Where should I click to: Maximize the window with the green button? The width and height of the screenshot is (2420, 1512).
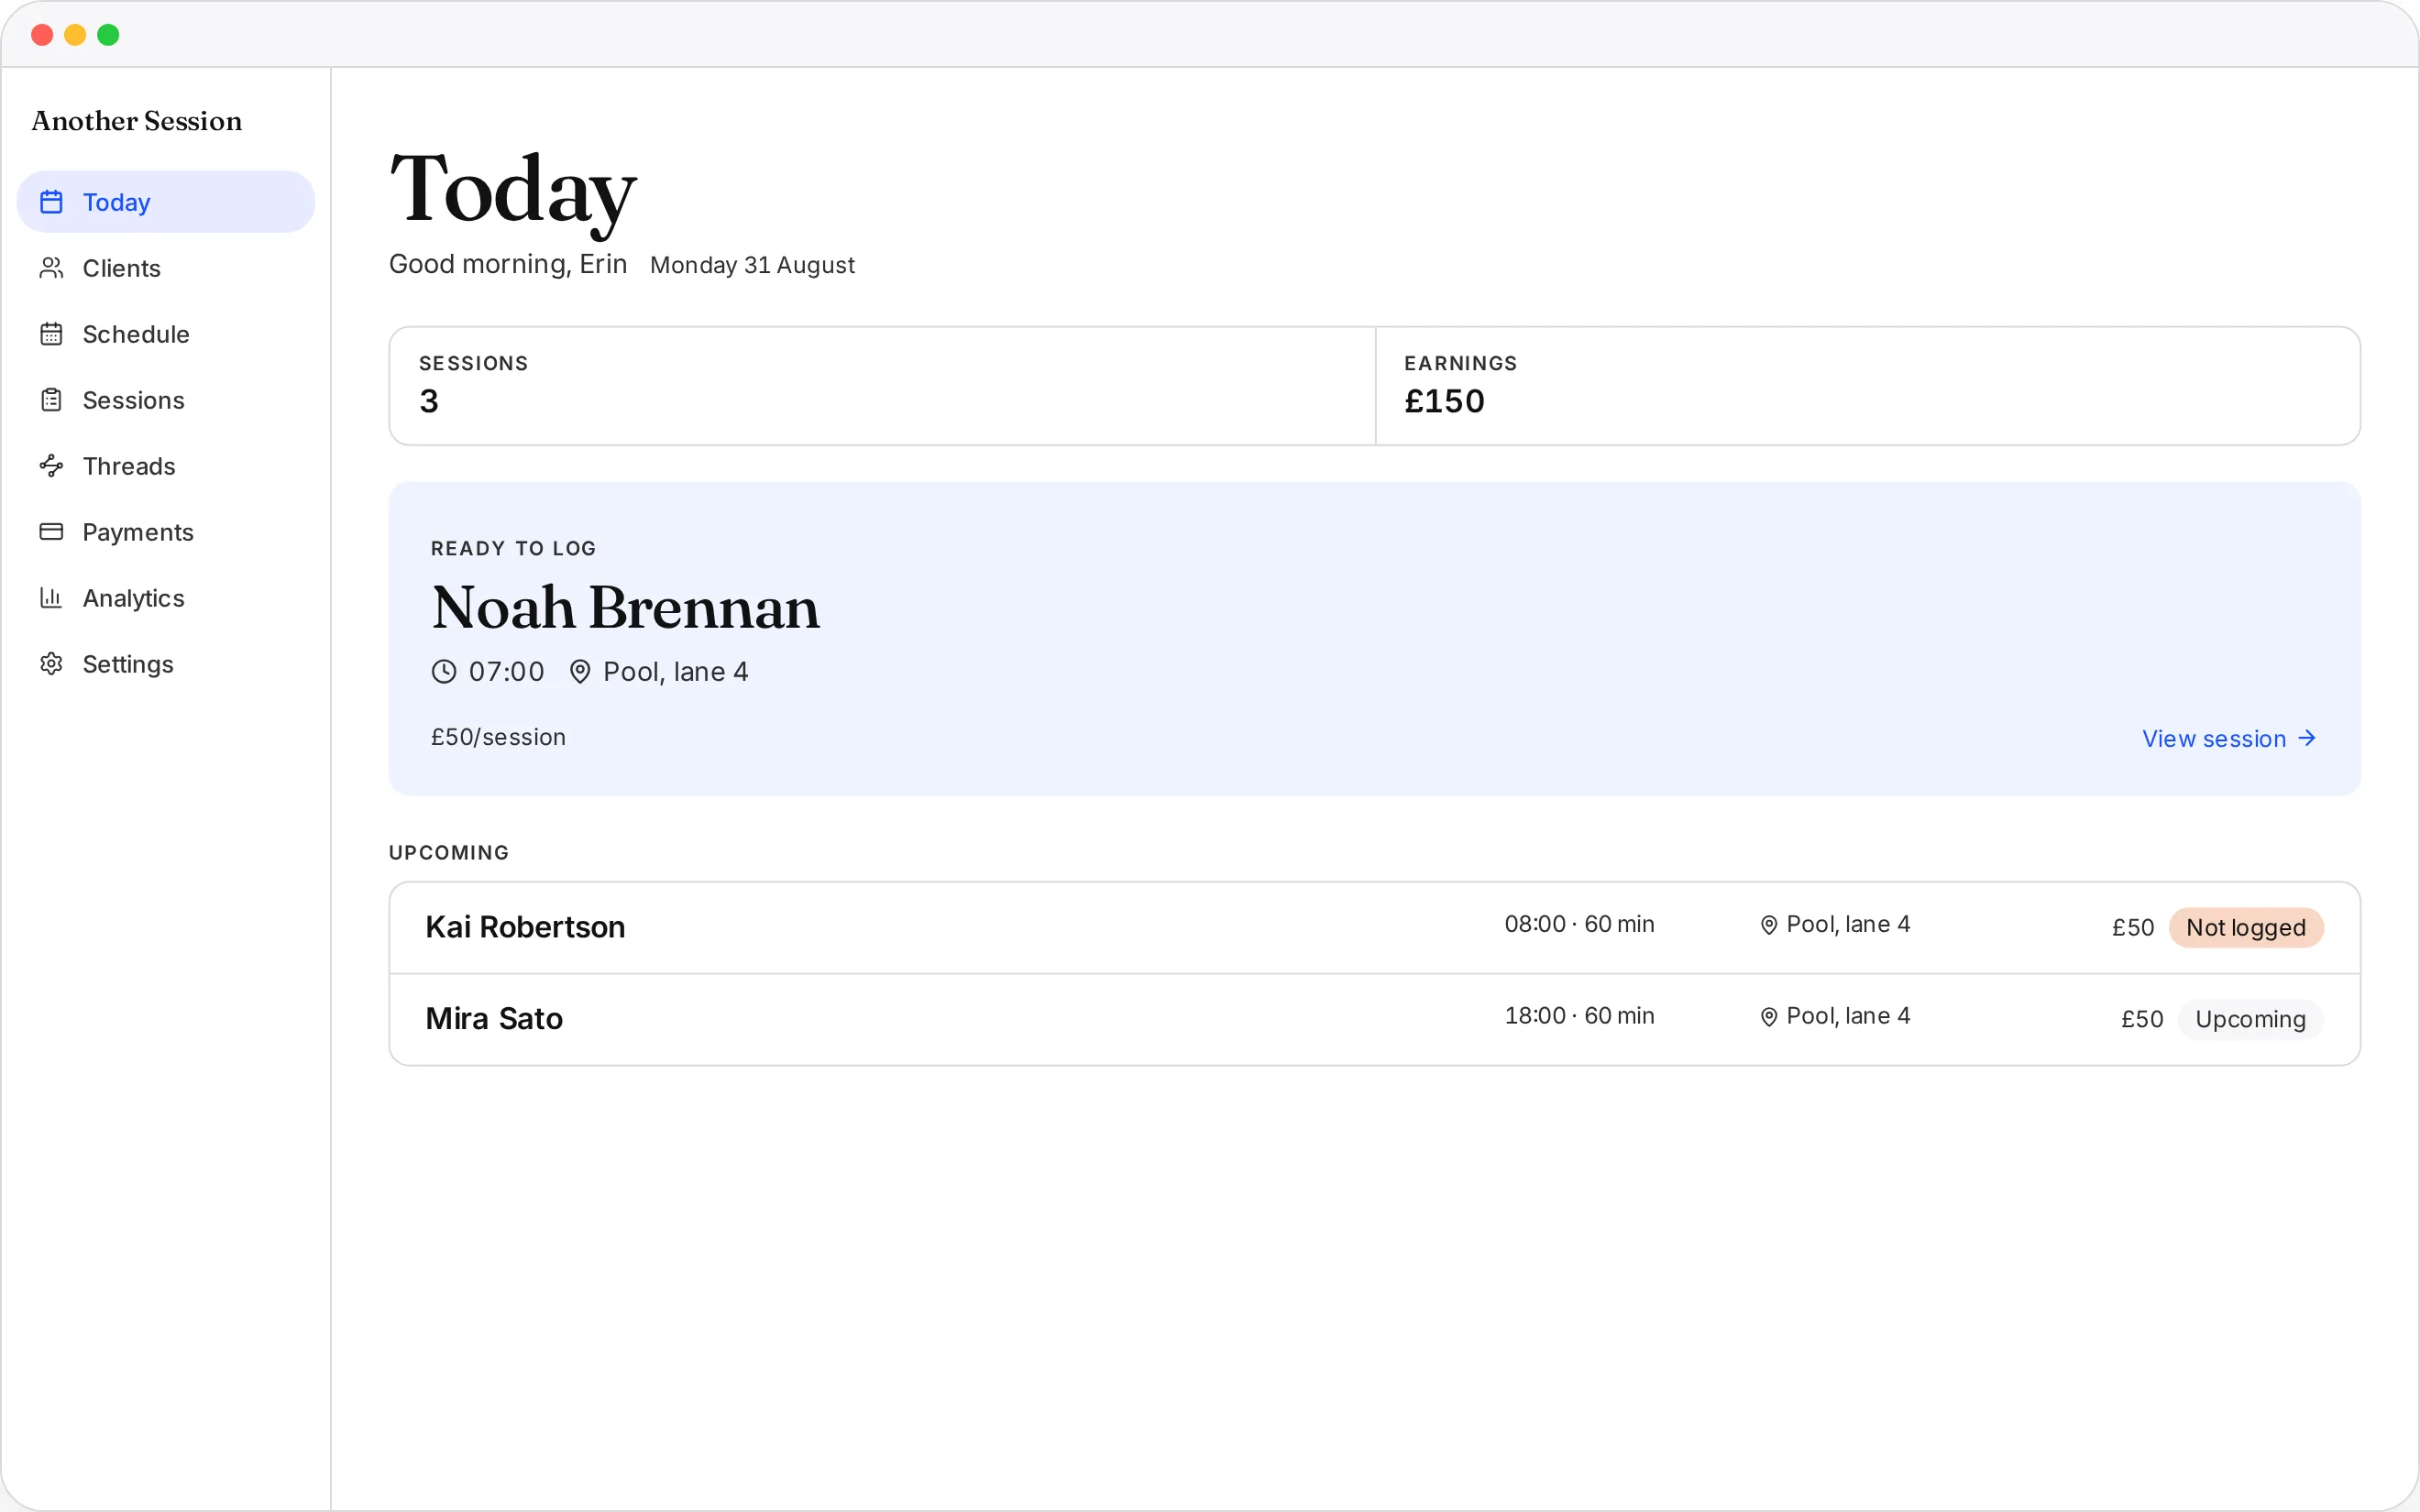coord(108,35)
